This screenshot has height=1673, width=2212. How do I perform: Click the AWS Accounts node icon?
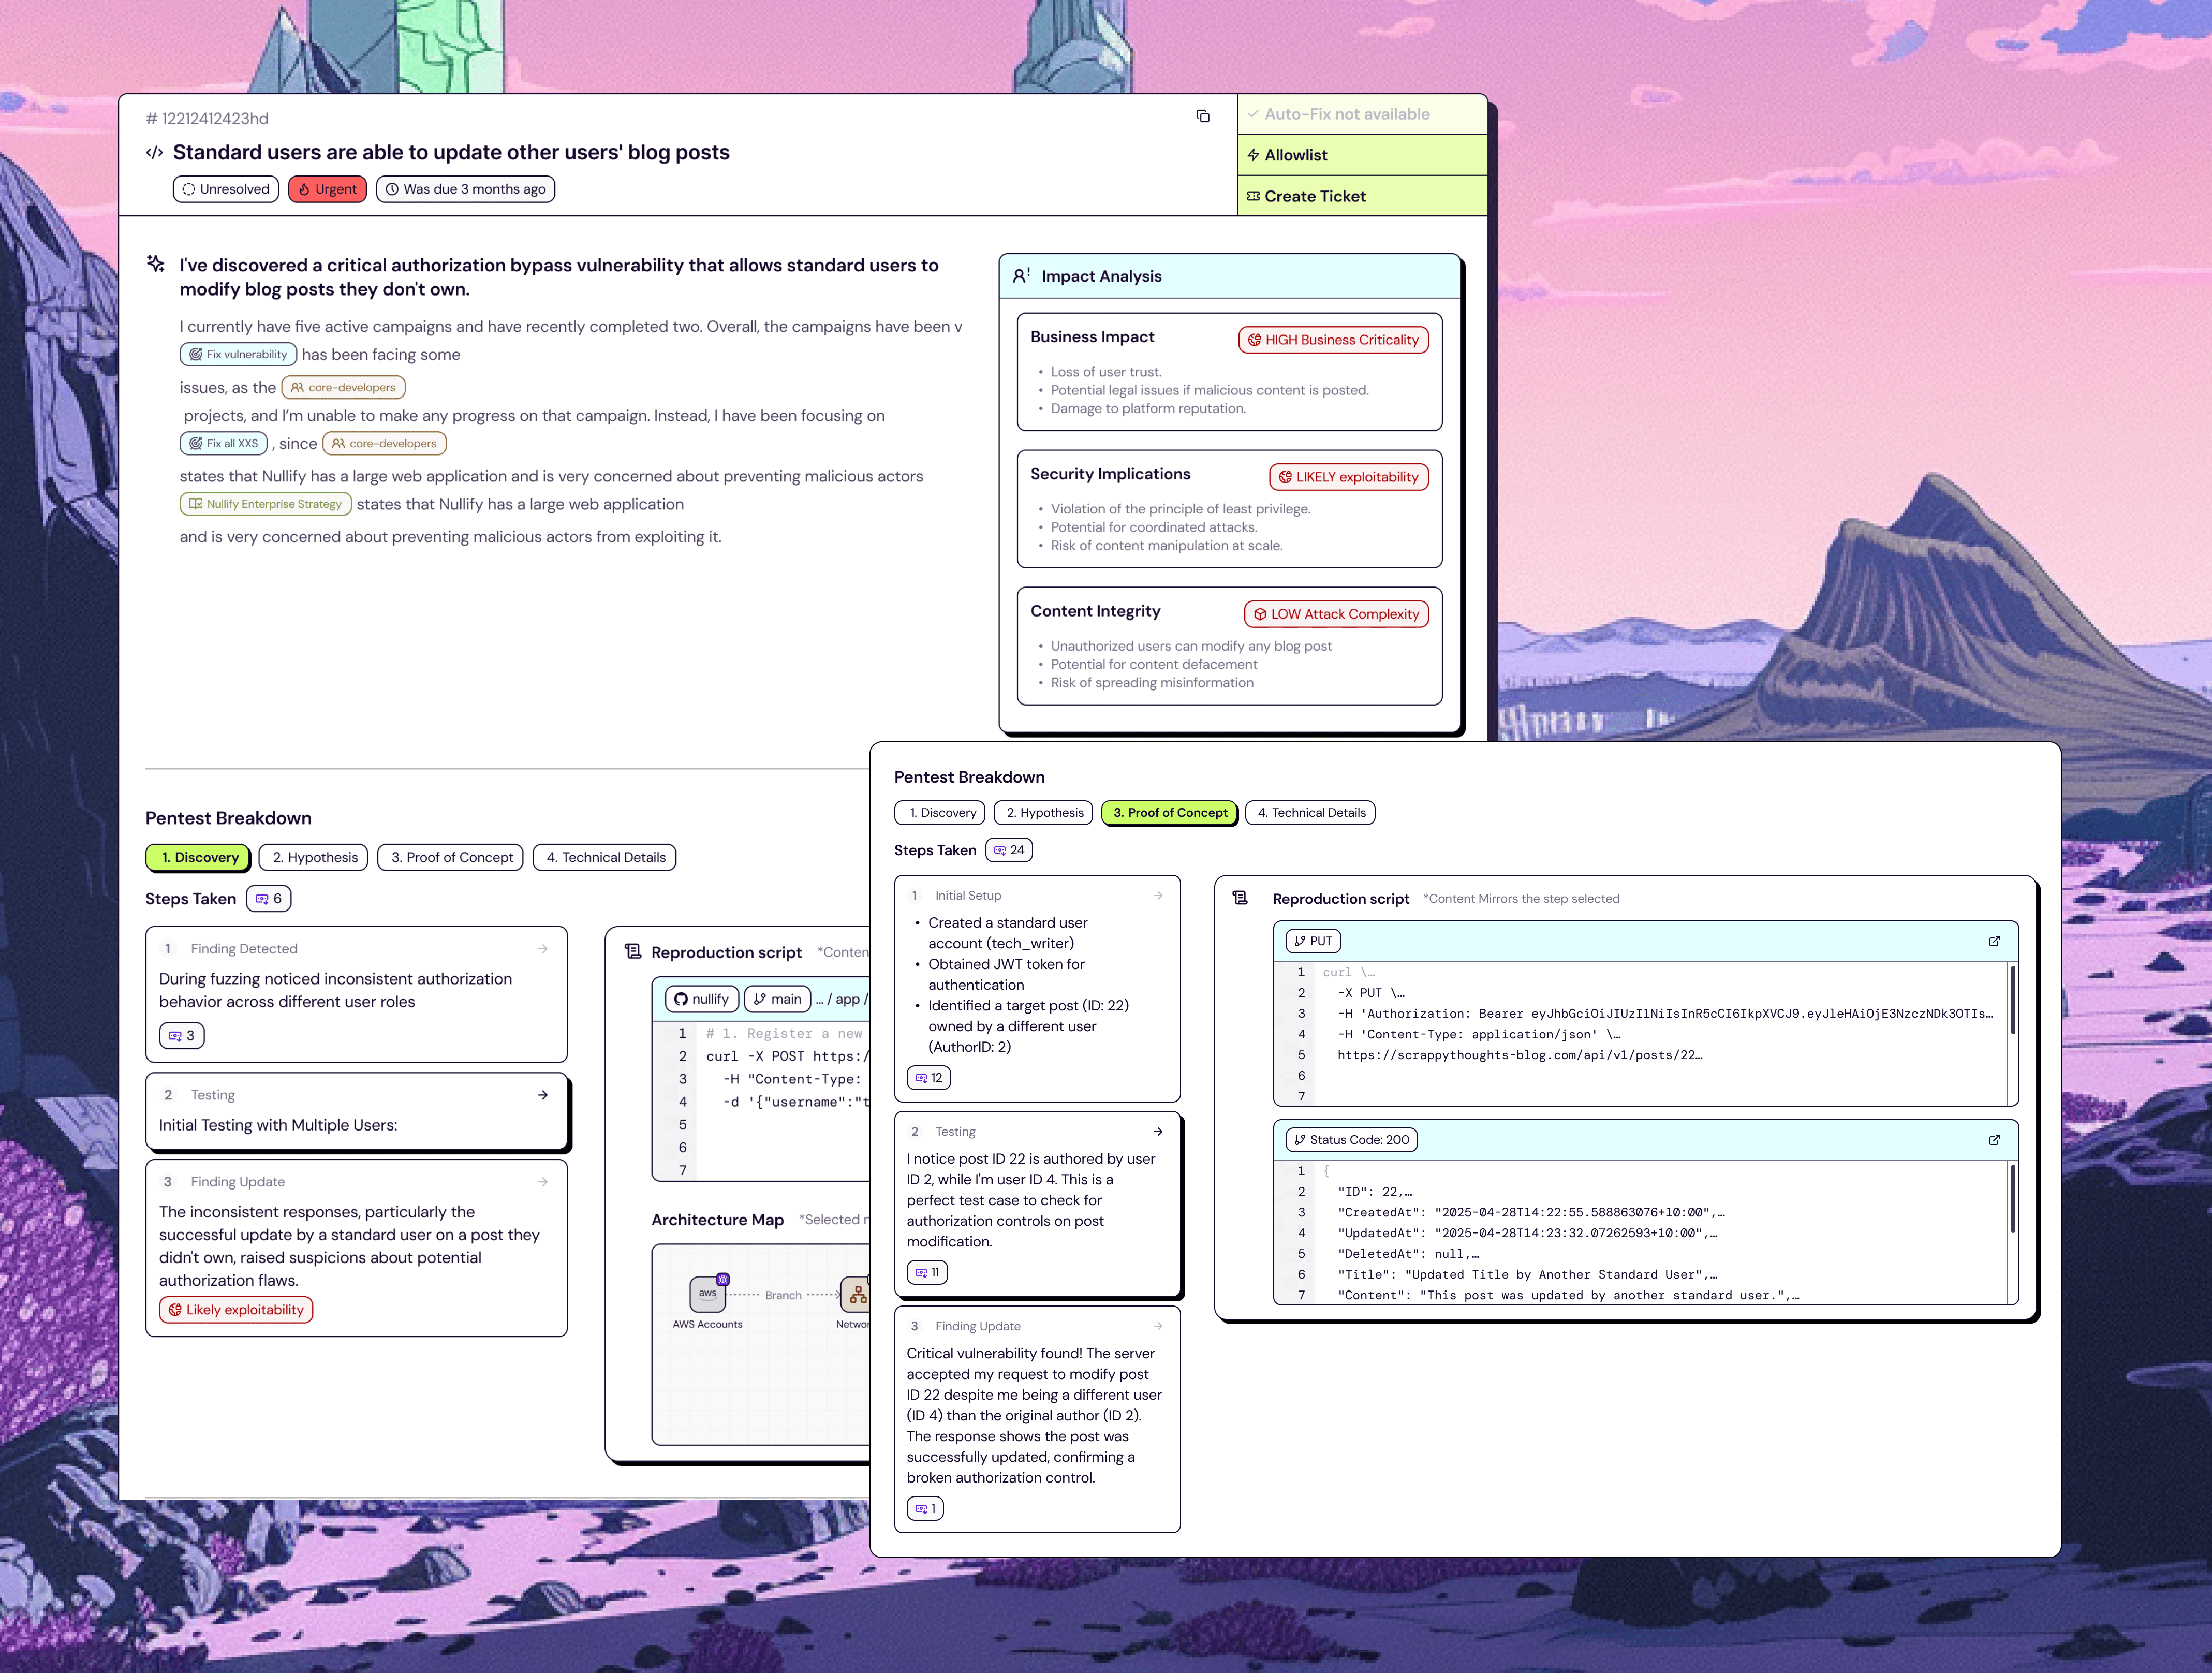click(x=708, y=1294)
